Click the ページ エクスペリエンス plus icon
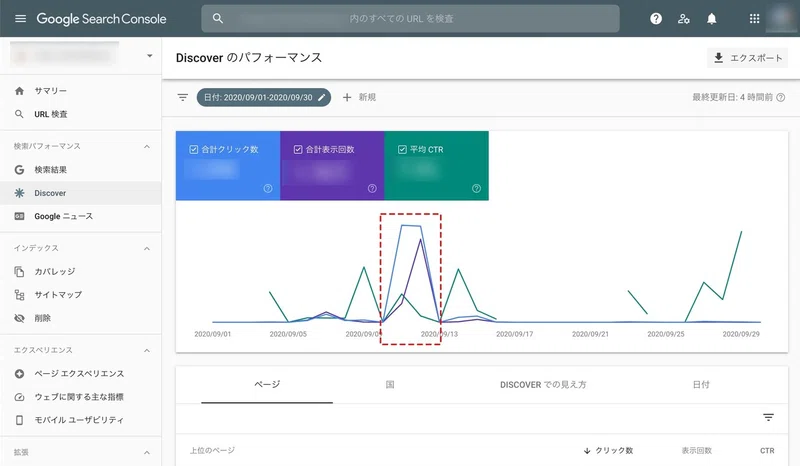This screenshot has width=800, height=466. pyautogui.click(x=19, y=374)
